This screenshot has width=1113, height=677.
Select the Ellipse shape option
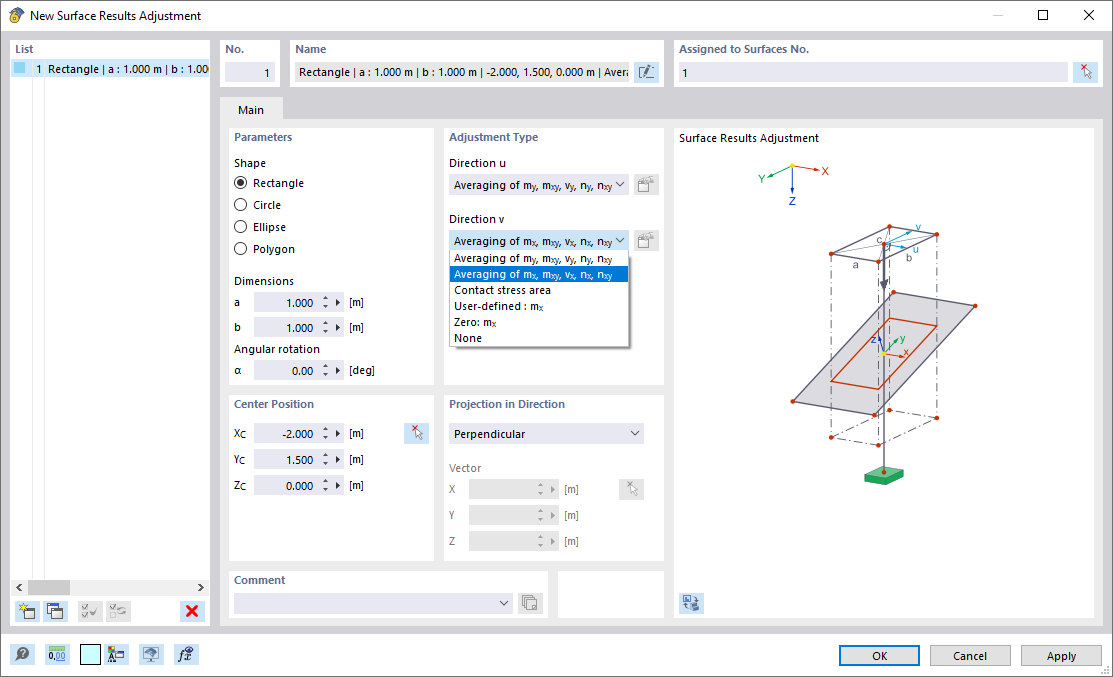click(x=239, y=226)
